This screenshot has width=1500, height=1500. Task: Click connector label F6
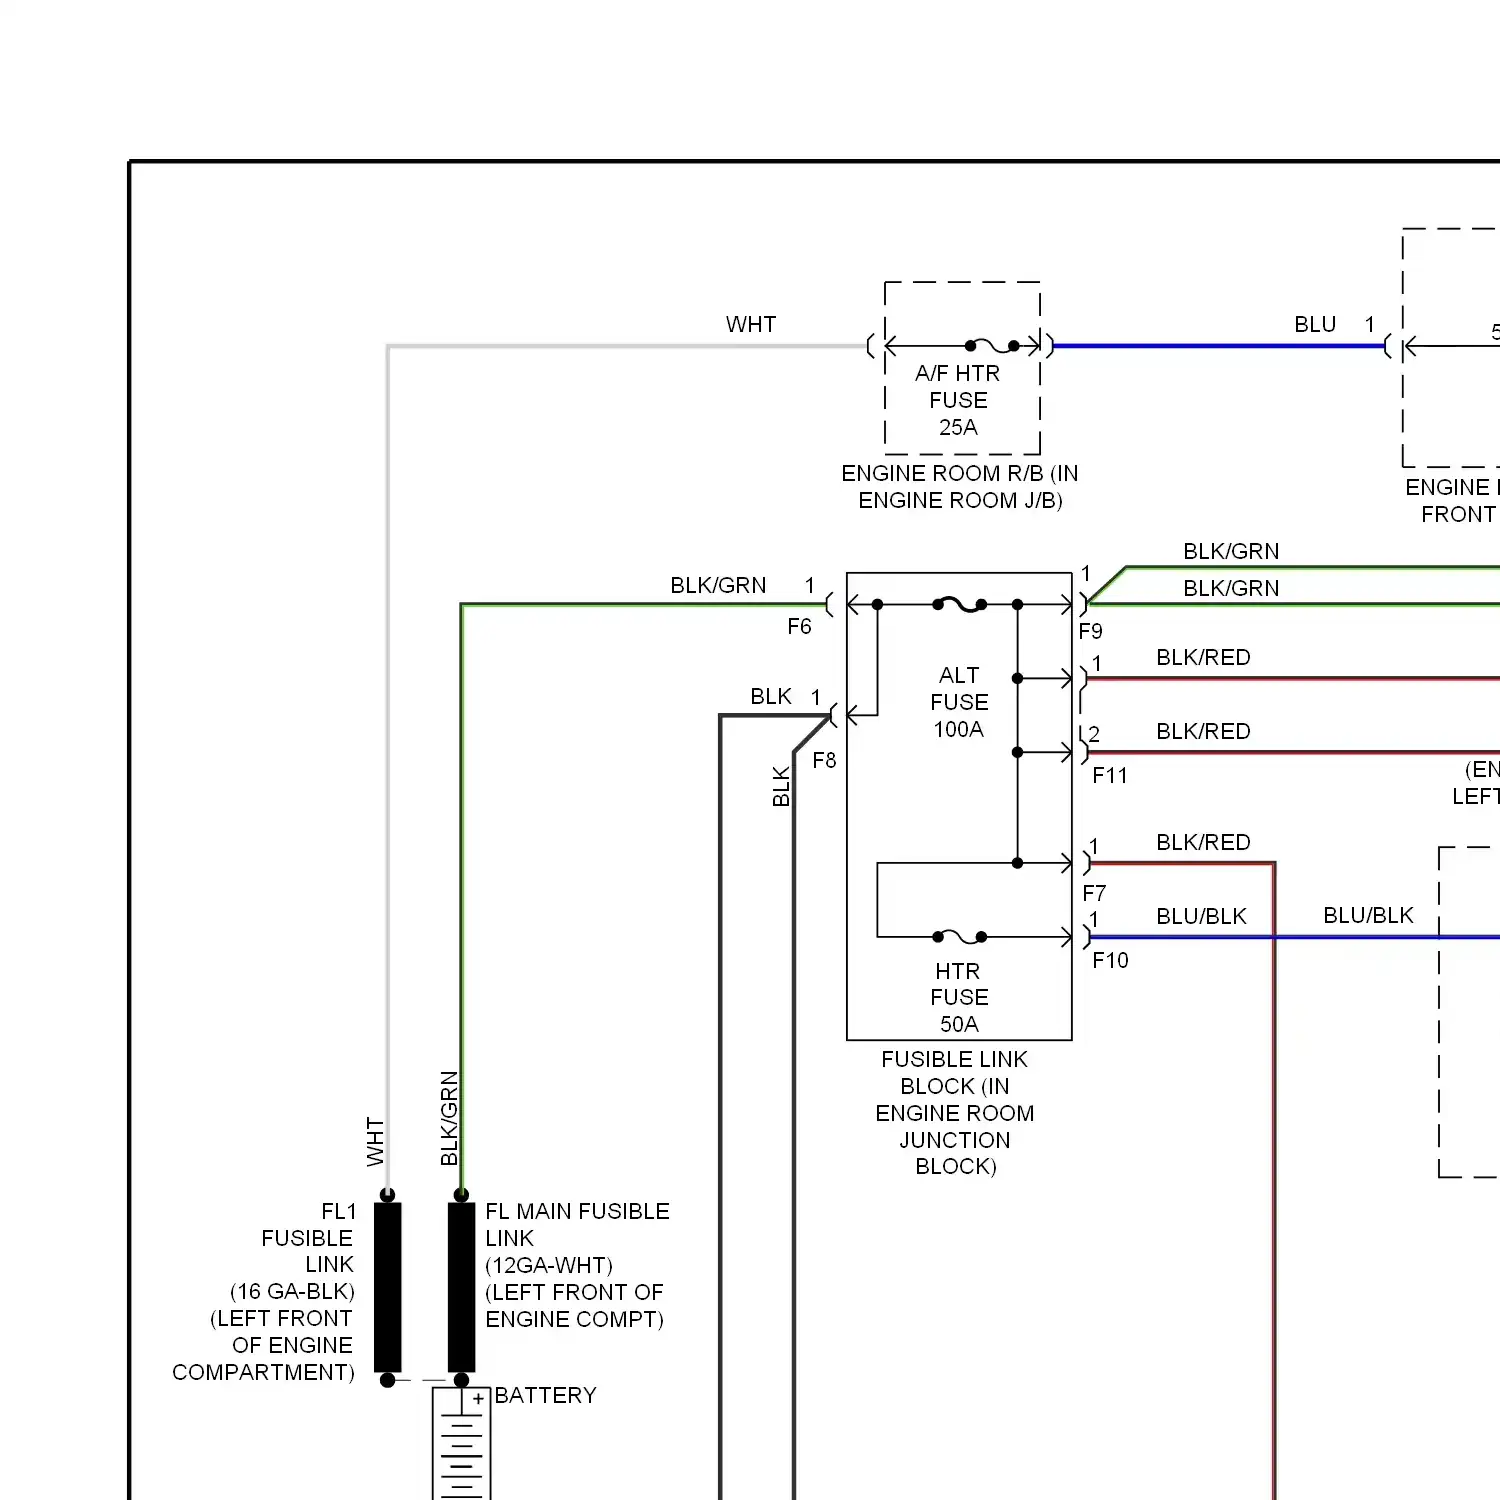coord(799,627)
